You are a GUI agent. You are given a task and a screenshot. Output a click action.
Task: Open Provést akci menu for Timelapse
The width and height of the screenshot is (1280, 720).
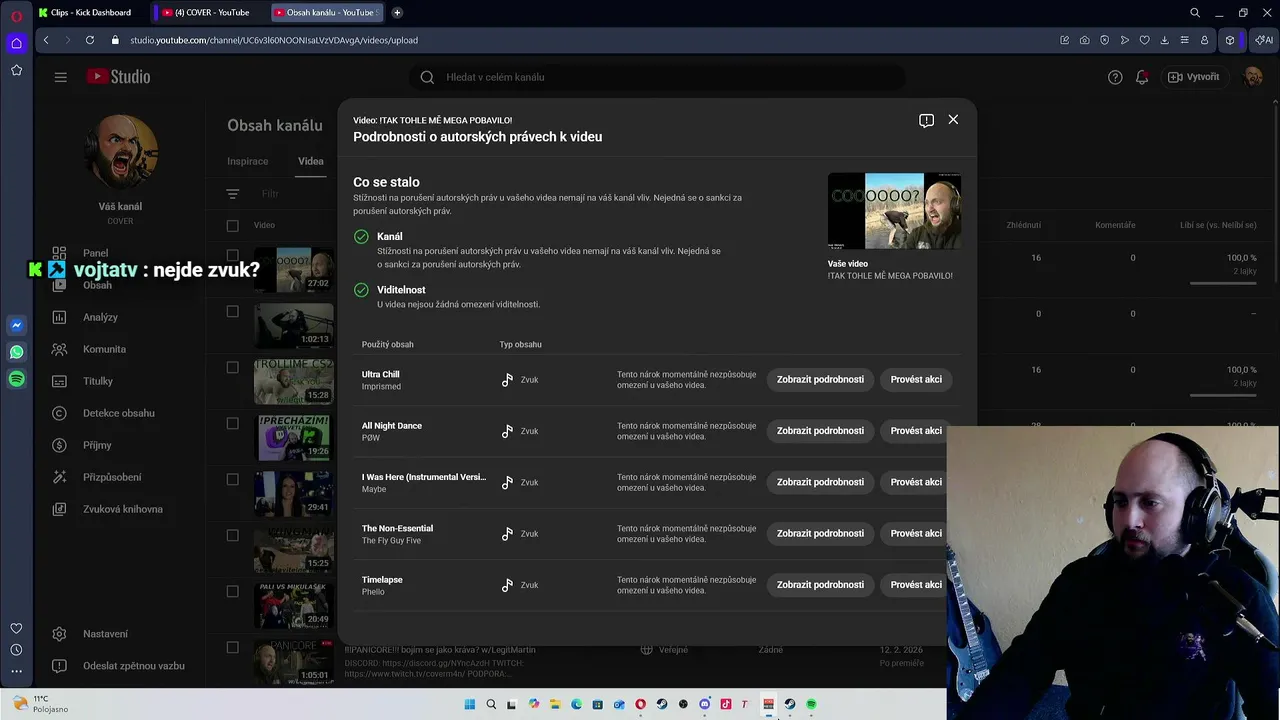tap(915, 585)
